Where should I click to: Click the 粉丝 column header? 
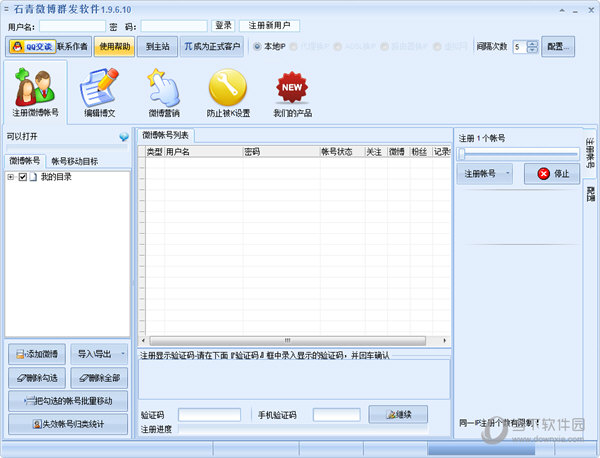click(421, 152)
